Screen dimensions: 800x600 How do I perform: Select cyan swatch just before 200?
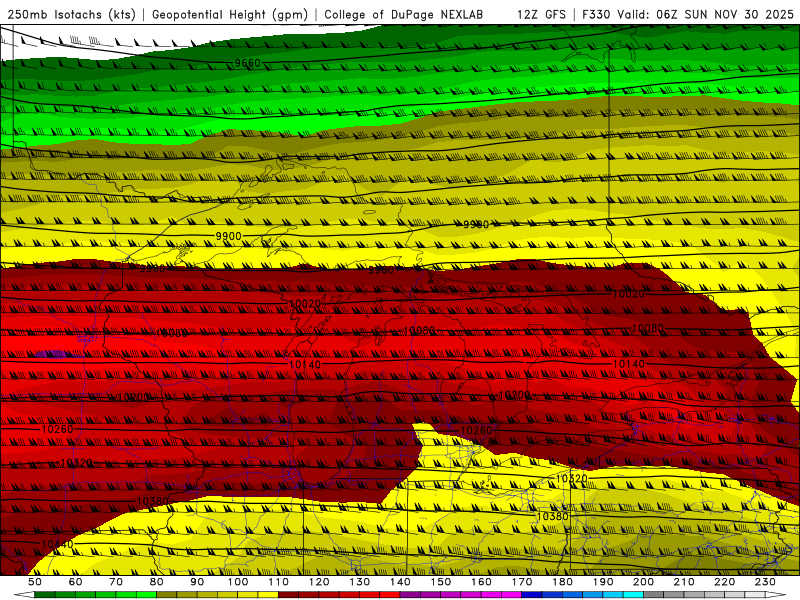(x=633, y=594)
